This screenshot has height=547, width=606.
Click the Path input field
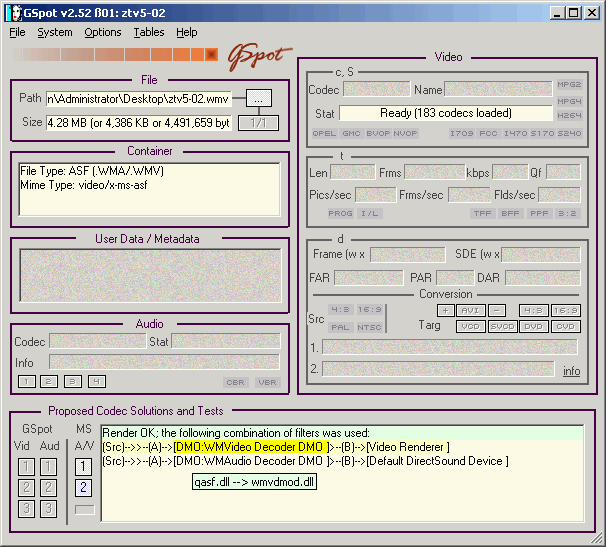(x=139, y=99)
